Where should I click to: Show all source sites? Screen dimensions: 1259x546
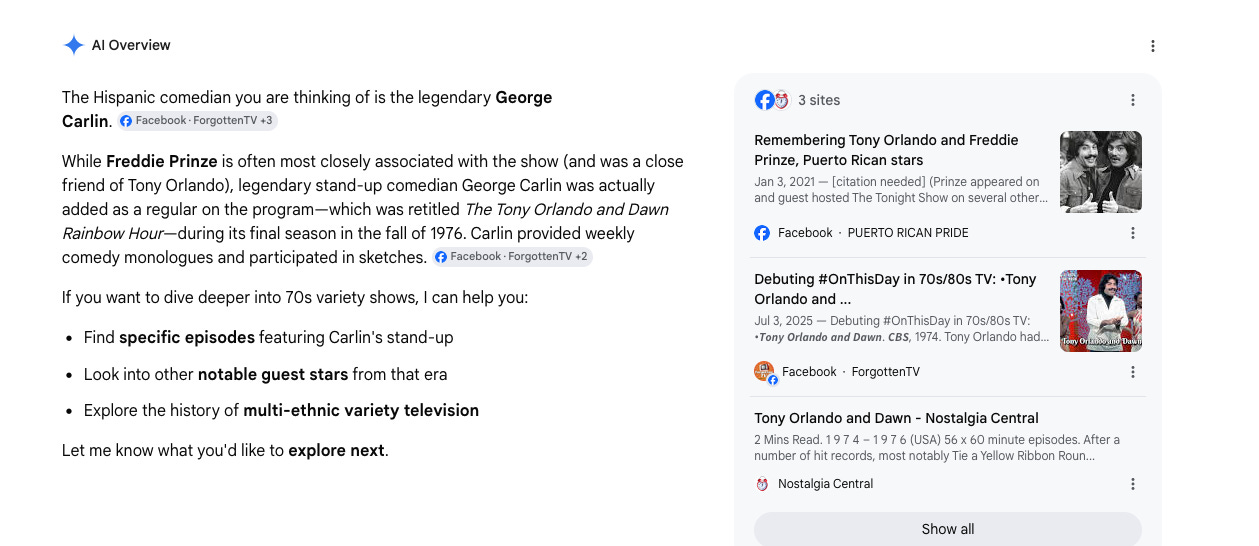pos(948,529)
